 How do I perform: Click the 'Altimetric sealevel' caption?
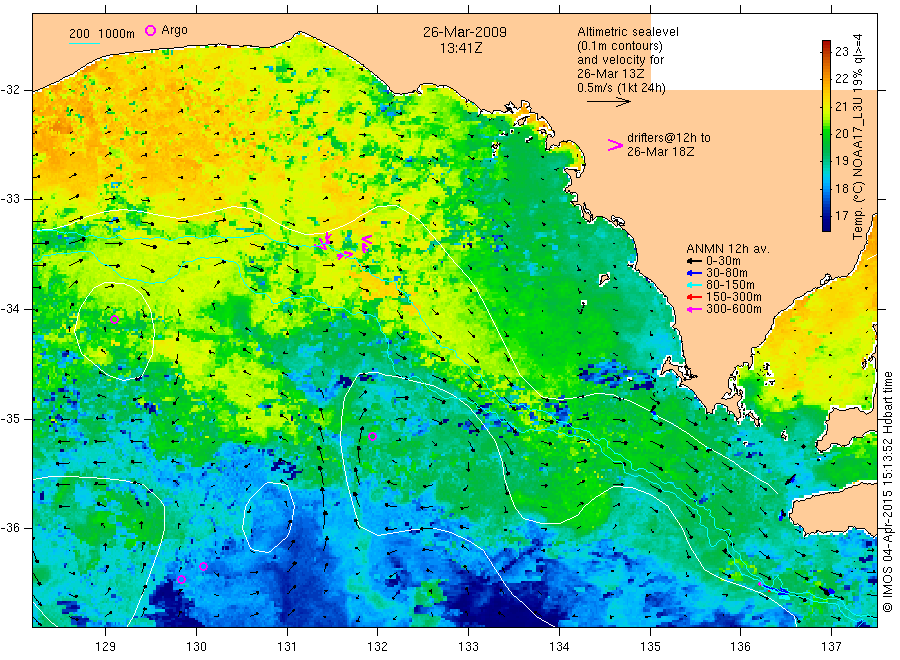pyautogui.click(x=628, y=32)
